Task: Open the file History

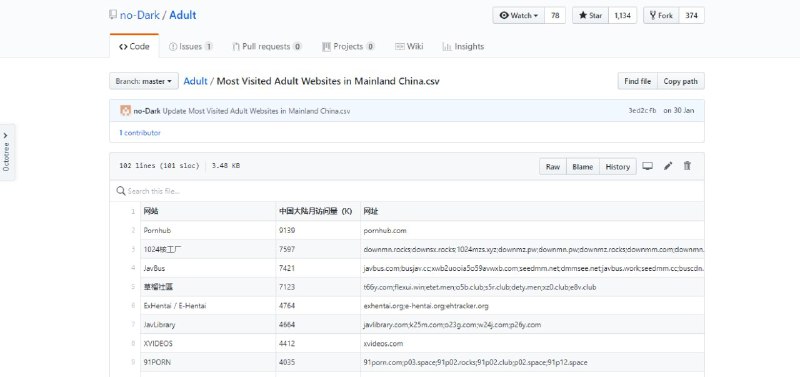Action: pos(618,166)
